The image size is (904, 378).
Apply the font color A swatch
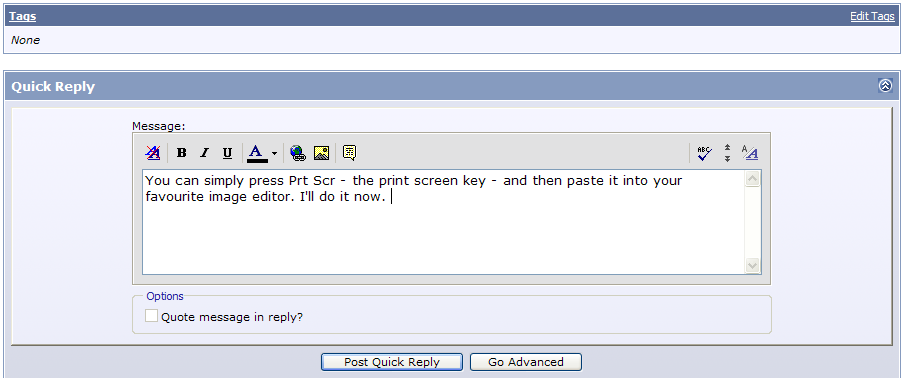coord(257,153)
